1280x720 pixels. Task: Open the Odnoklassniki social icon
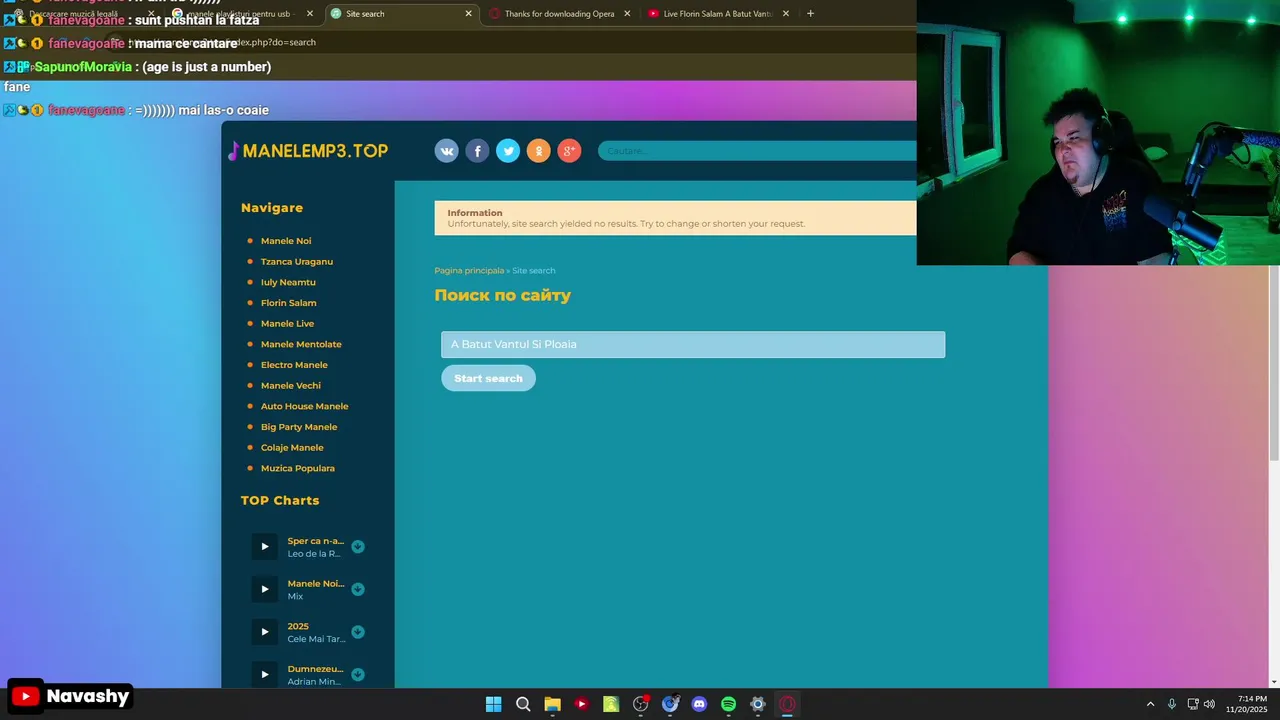click(539, 151)
